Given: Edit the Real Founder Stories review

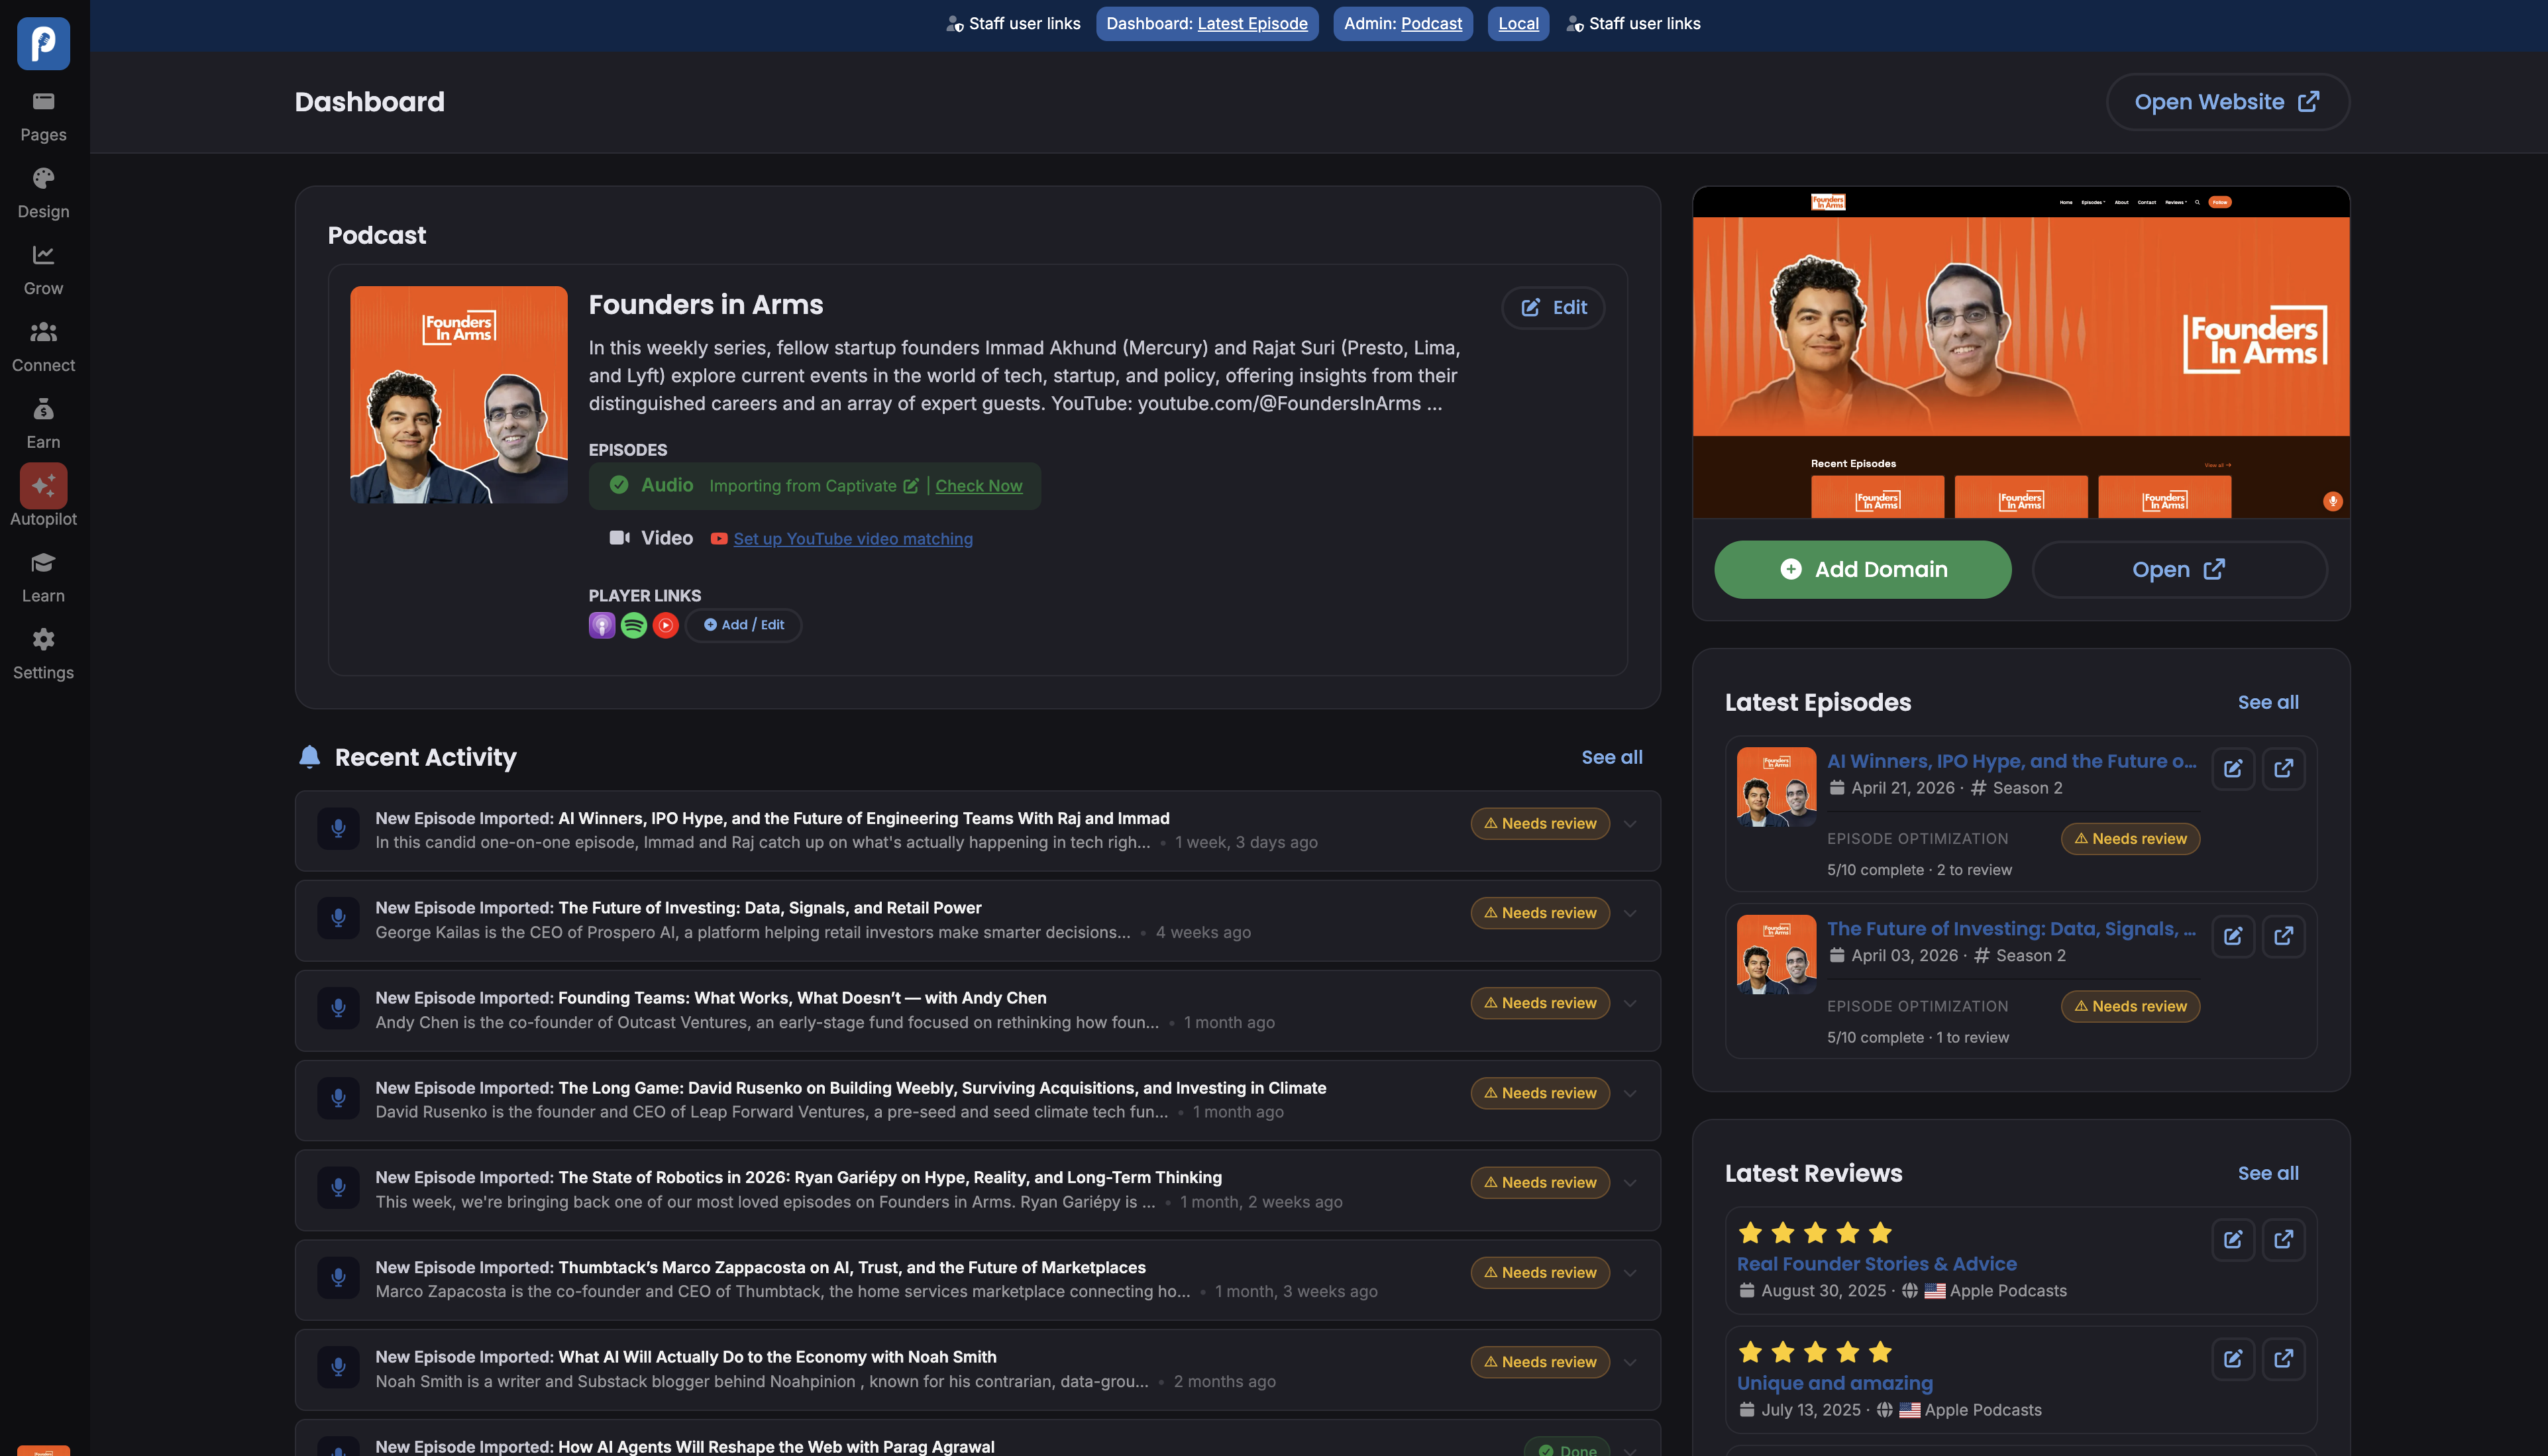Looking at the screenshot, I should [x=2233, y=1239].
